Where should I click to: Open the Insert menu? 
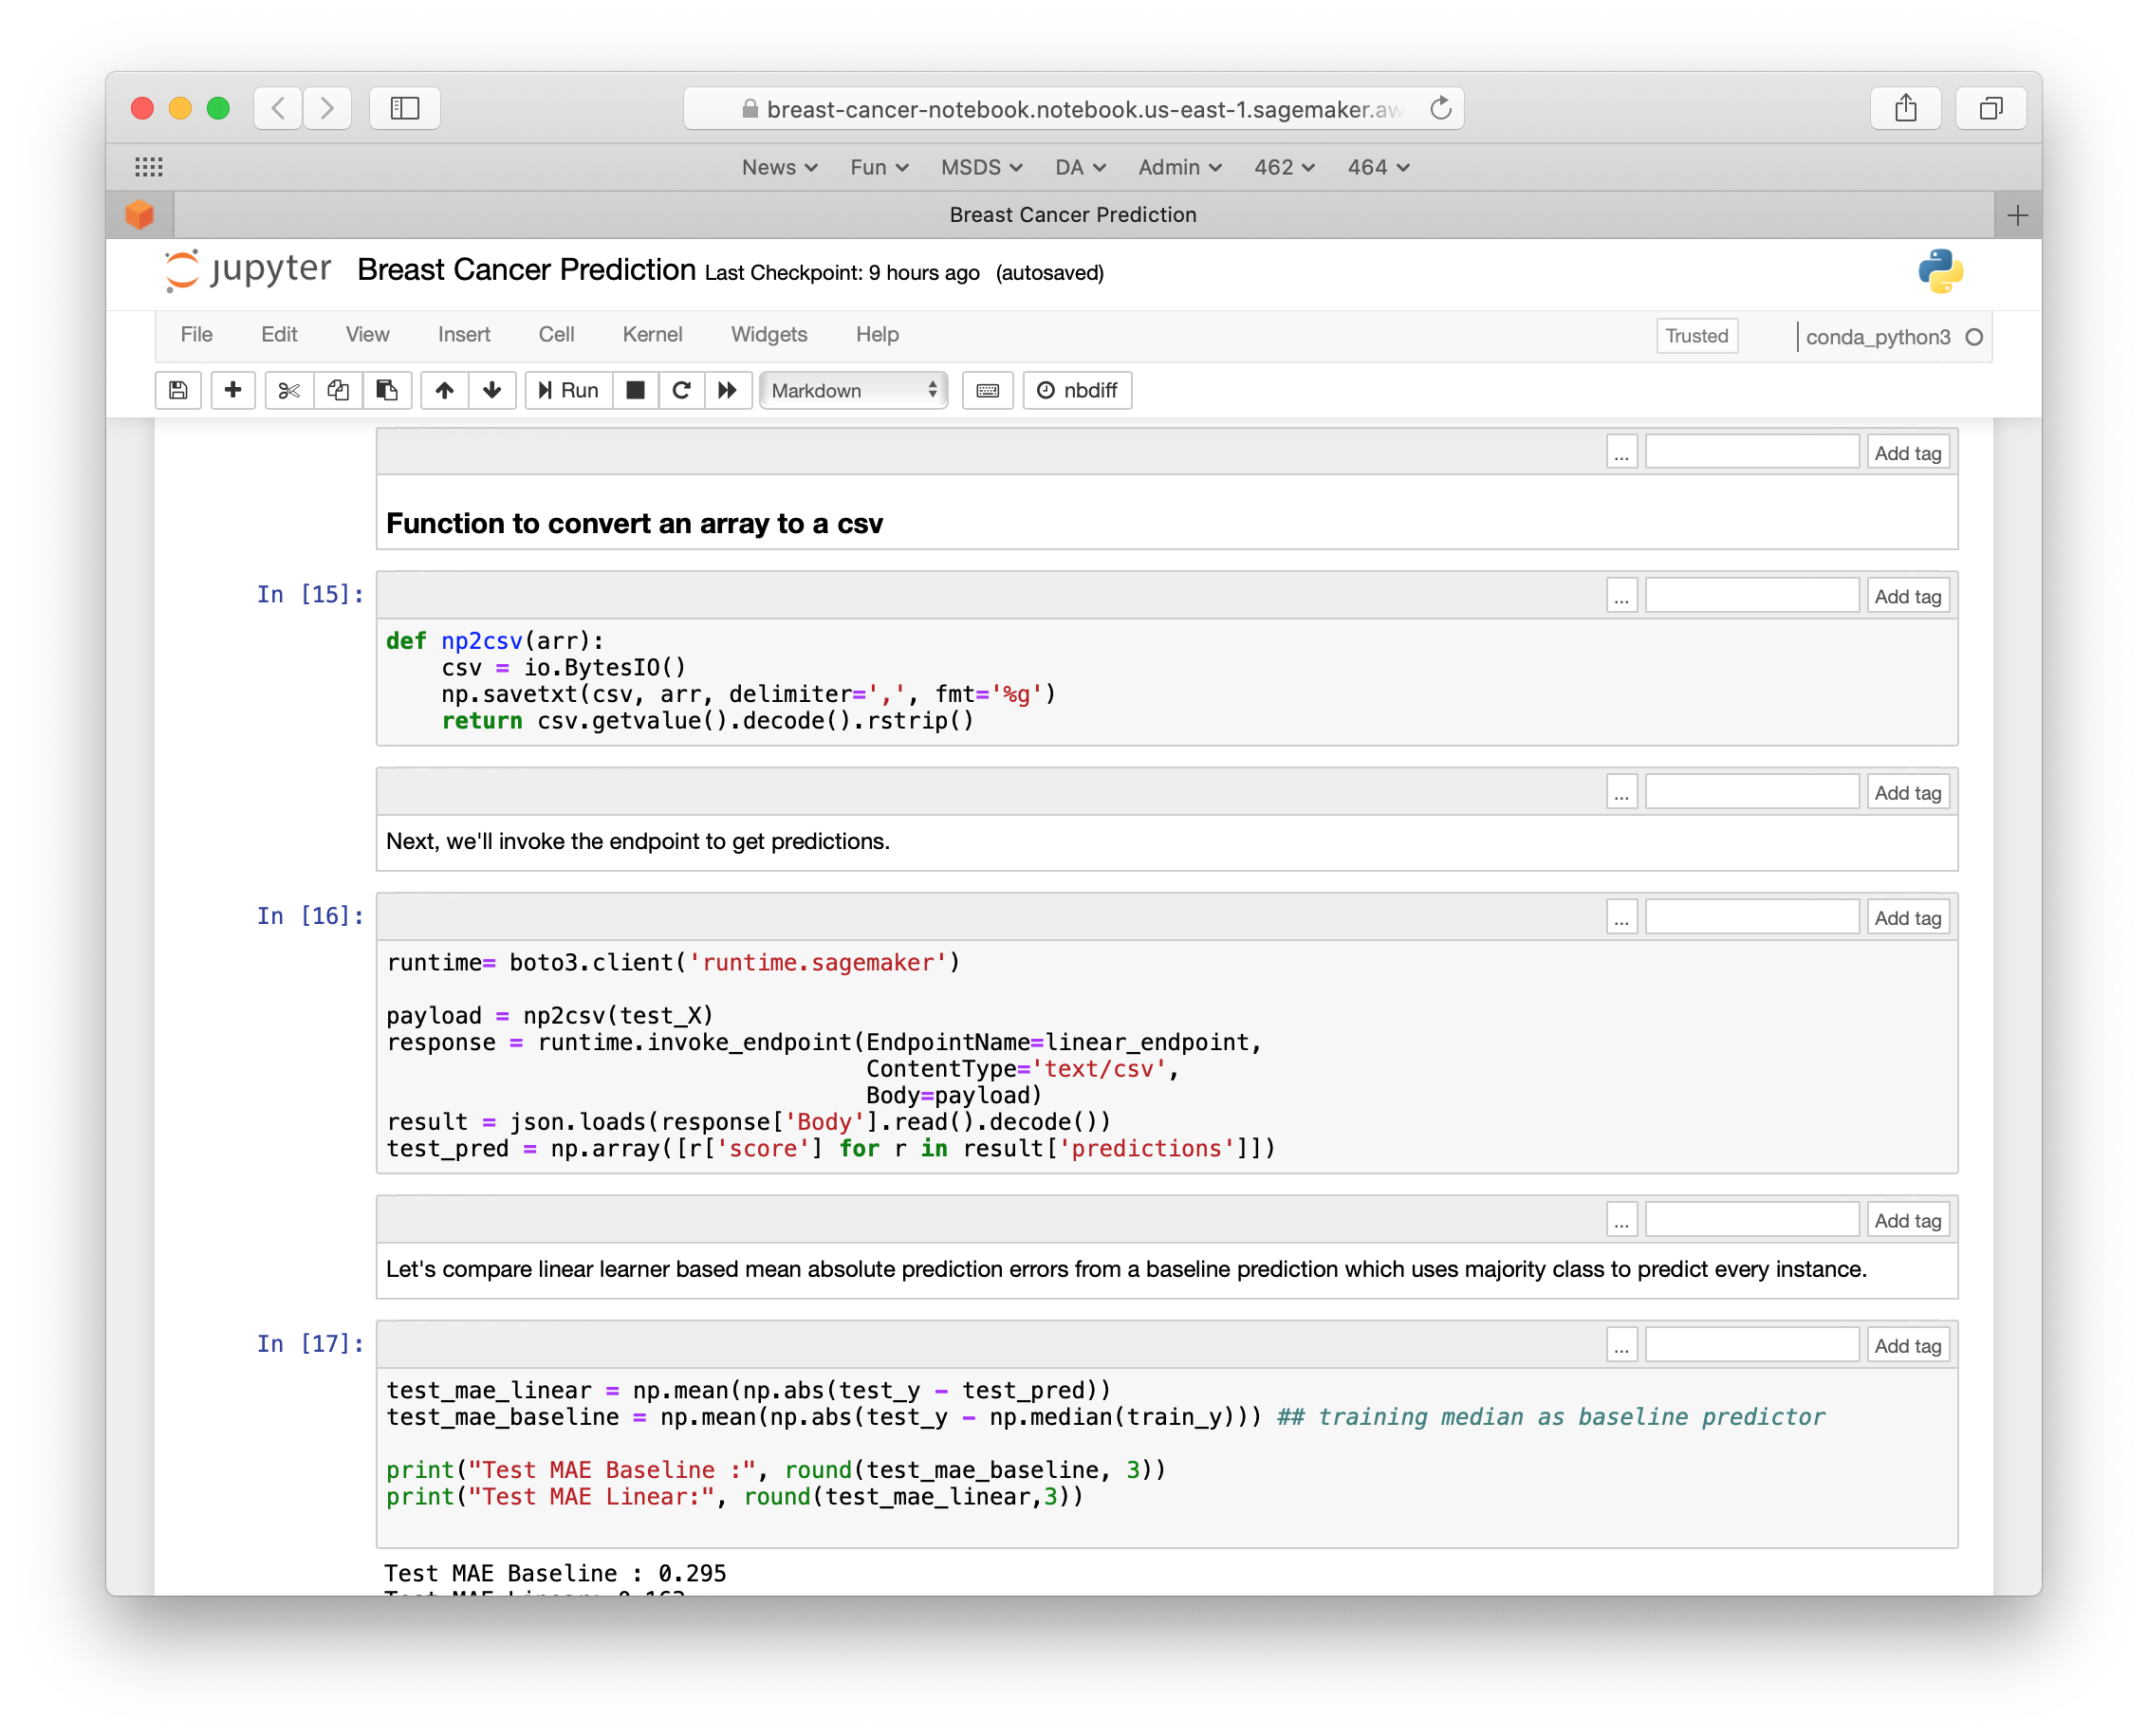coord(464,334)
